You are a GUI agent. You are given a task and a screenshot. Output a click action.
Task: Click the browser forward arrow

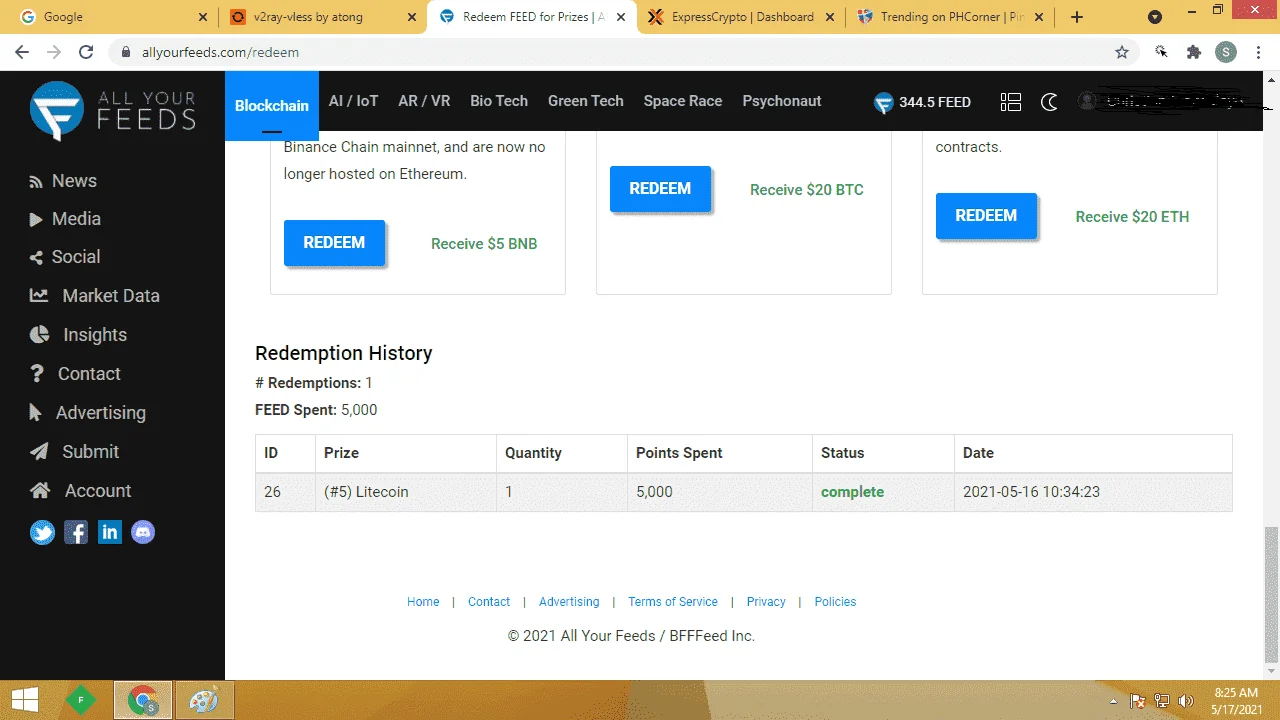54,52
